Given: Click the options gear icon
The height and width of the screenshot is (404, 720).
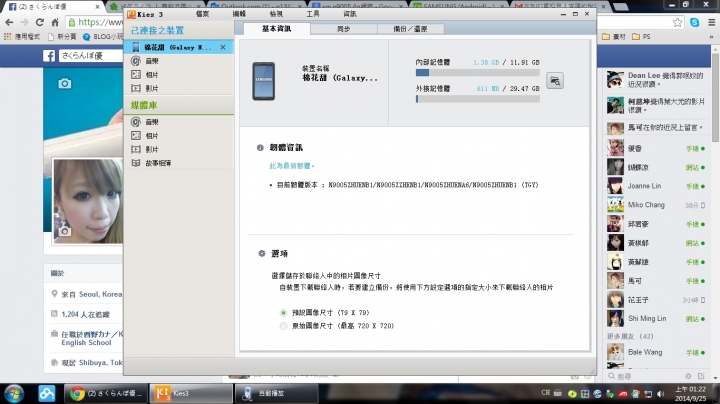Looking at the screenshot, I should click(x=262, y=253).
